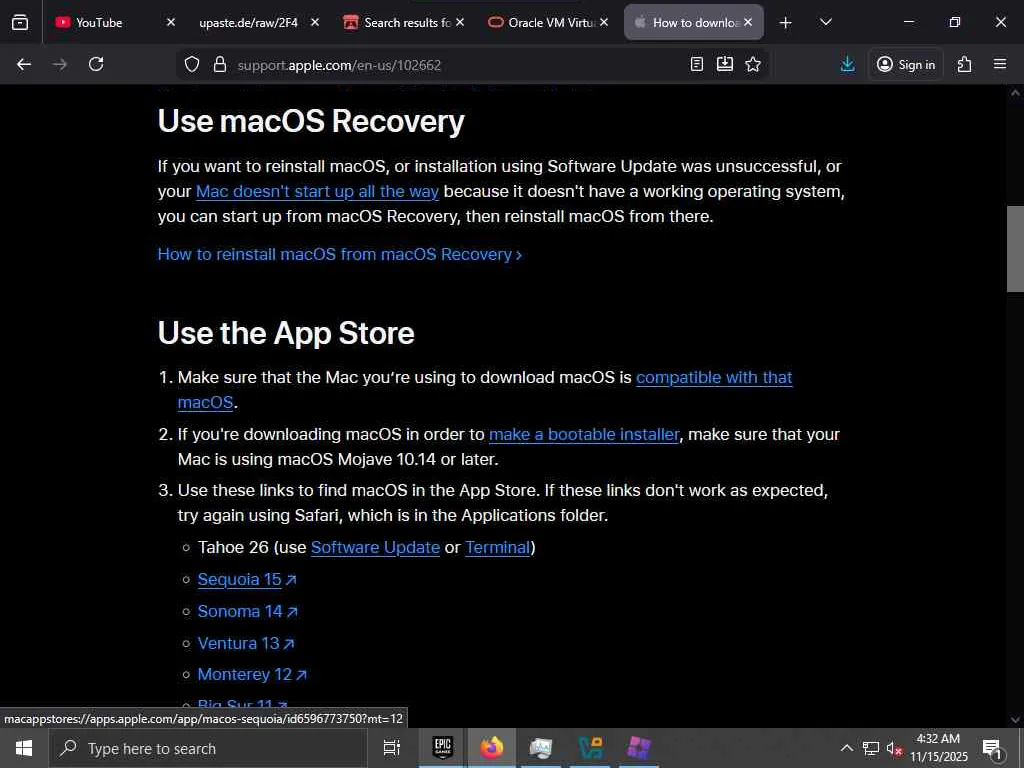This screenshot has height=768, width=1024.
Task: Open the Windows Start menu
Action: click(24, 748)
